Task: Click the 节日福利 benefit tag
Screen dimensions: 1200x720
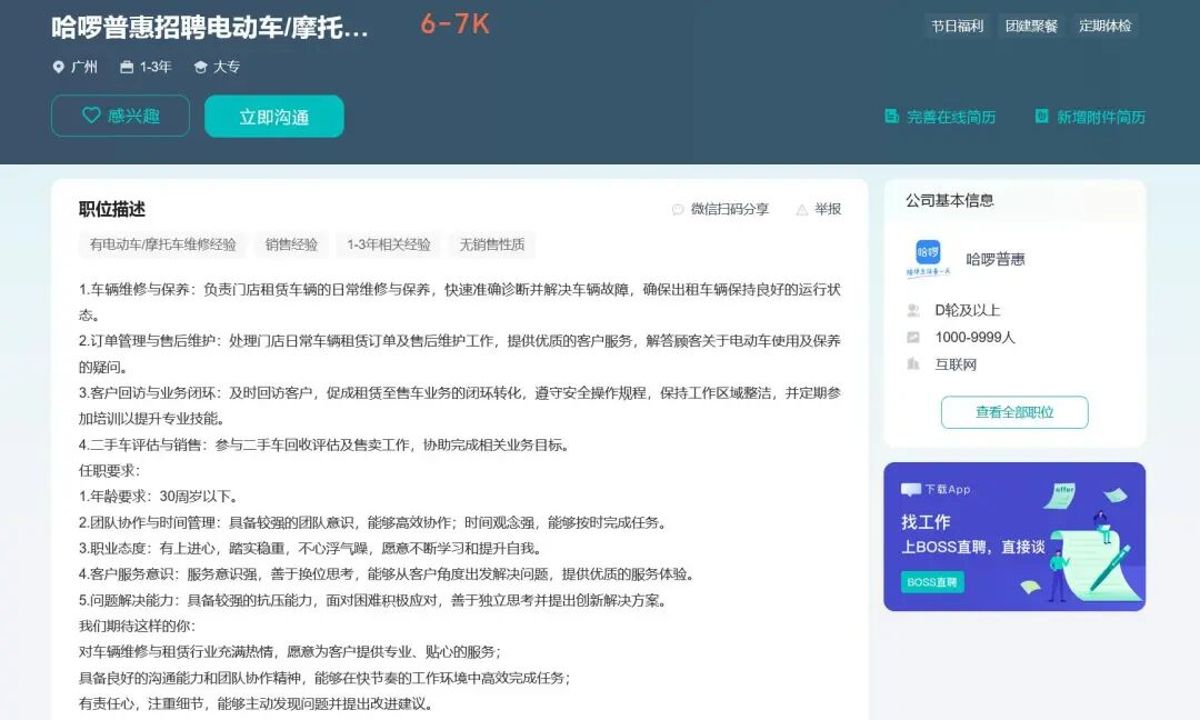Action: pos(957,26)
